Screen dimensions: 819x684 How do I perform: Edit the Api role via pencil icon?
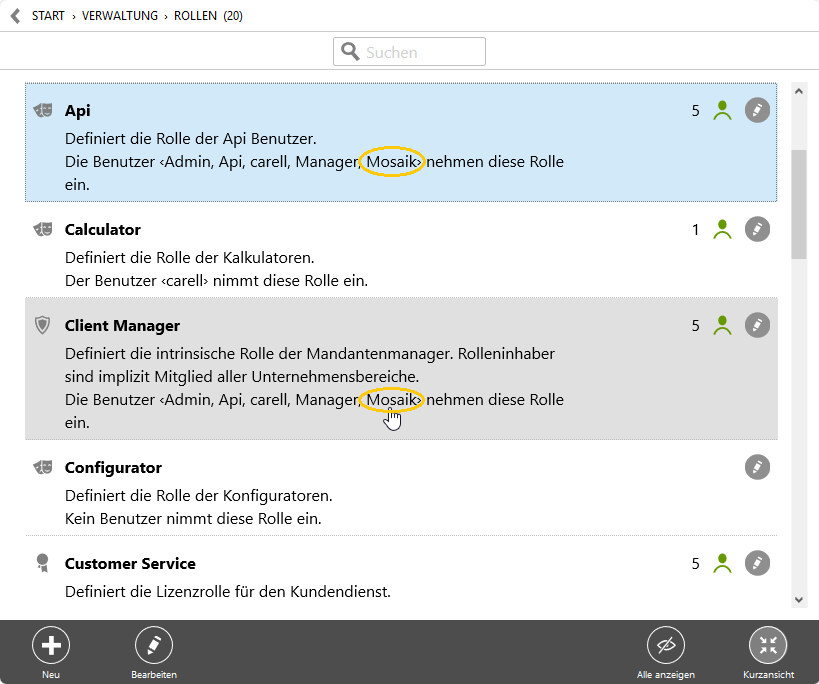pyautogui.click(x=758, y=110)
